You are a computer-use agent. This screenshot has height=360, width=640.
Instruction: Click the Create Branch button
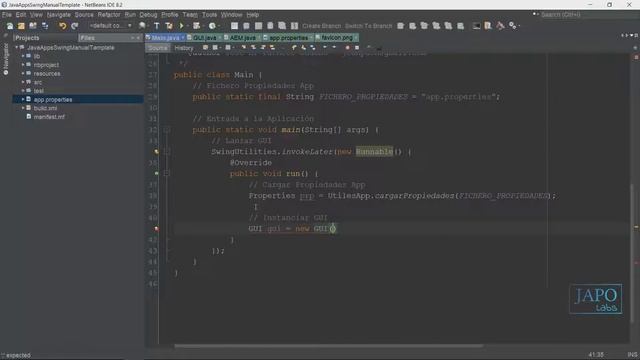click(322, 26)
